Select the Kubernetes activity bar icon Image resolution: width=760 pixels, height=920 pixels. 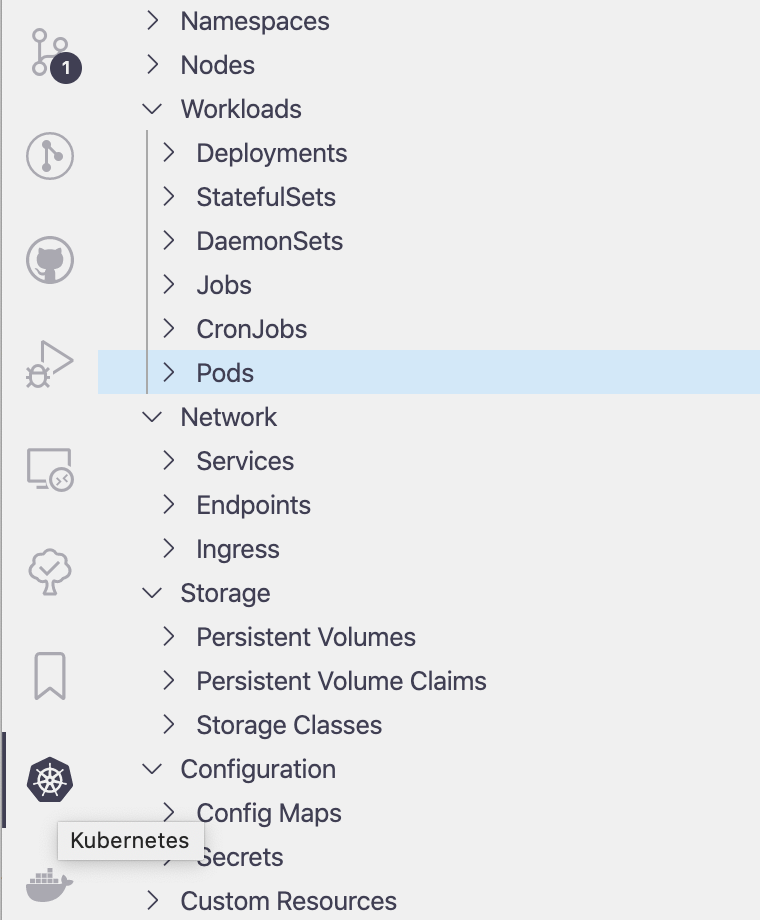(47, 781)
